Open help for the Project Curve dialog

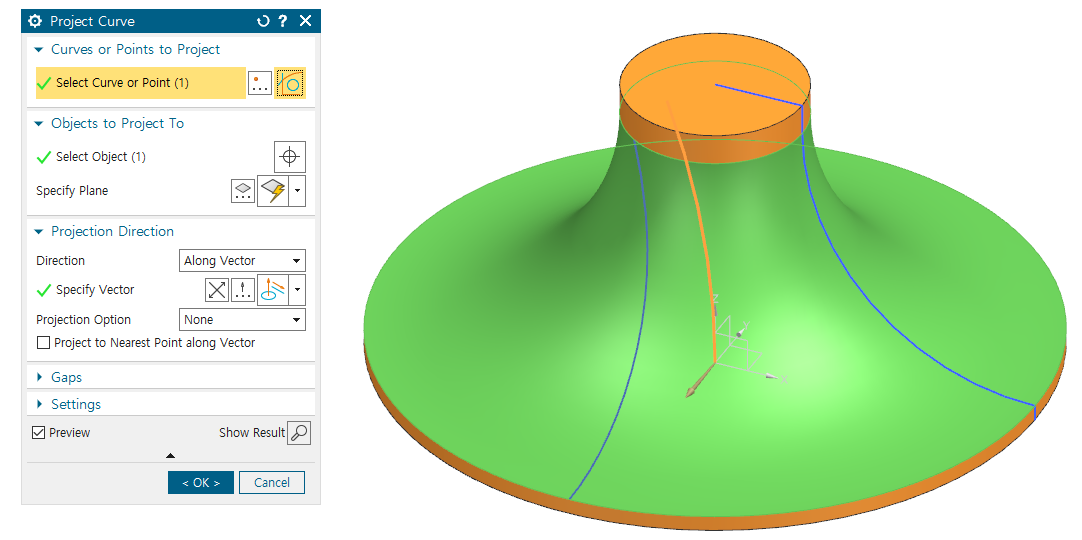pyautogui.click(x=284, y=21)
